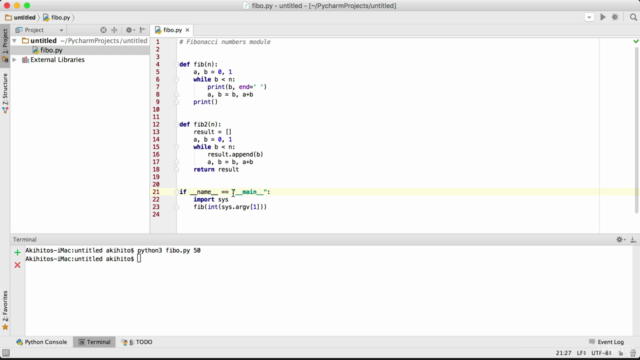Click the untitled breadcrumb in navigation bar
Image resolution: width=640 pixels, height=360 pixels.
coord(24,18)
